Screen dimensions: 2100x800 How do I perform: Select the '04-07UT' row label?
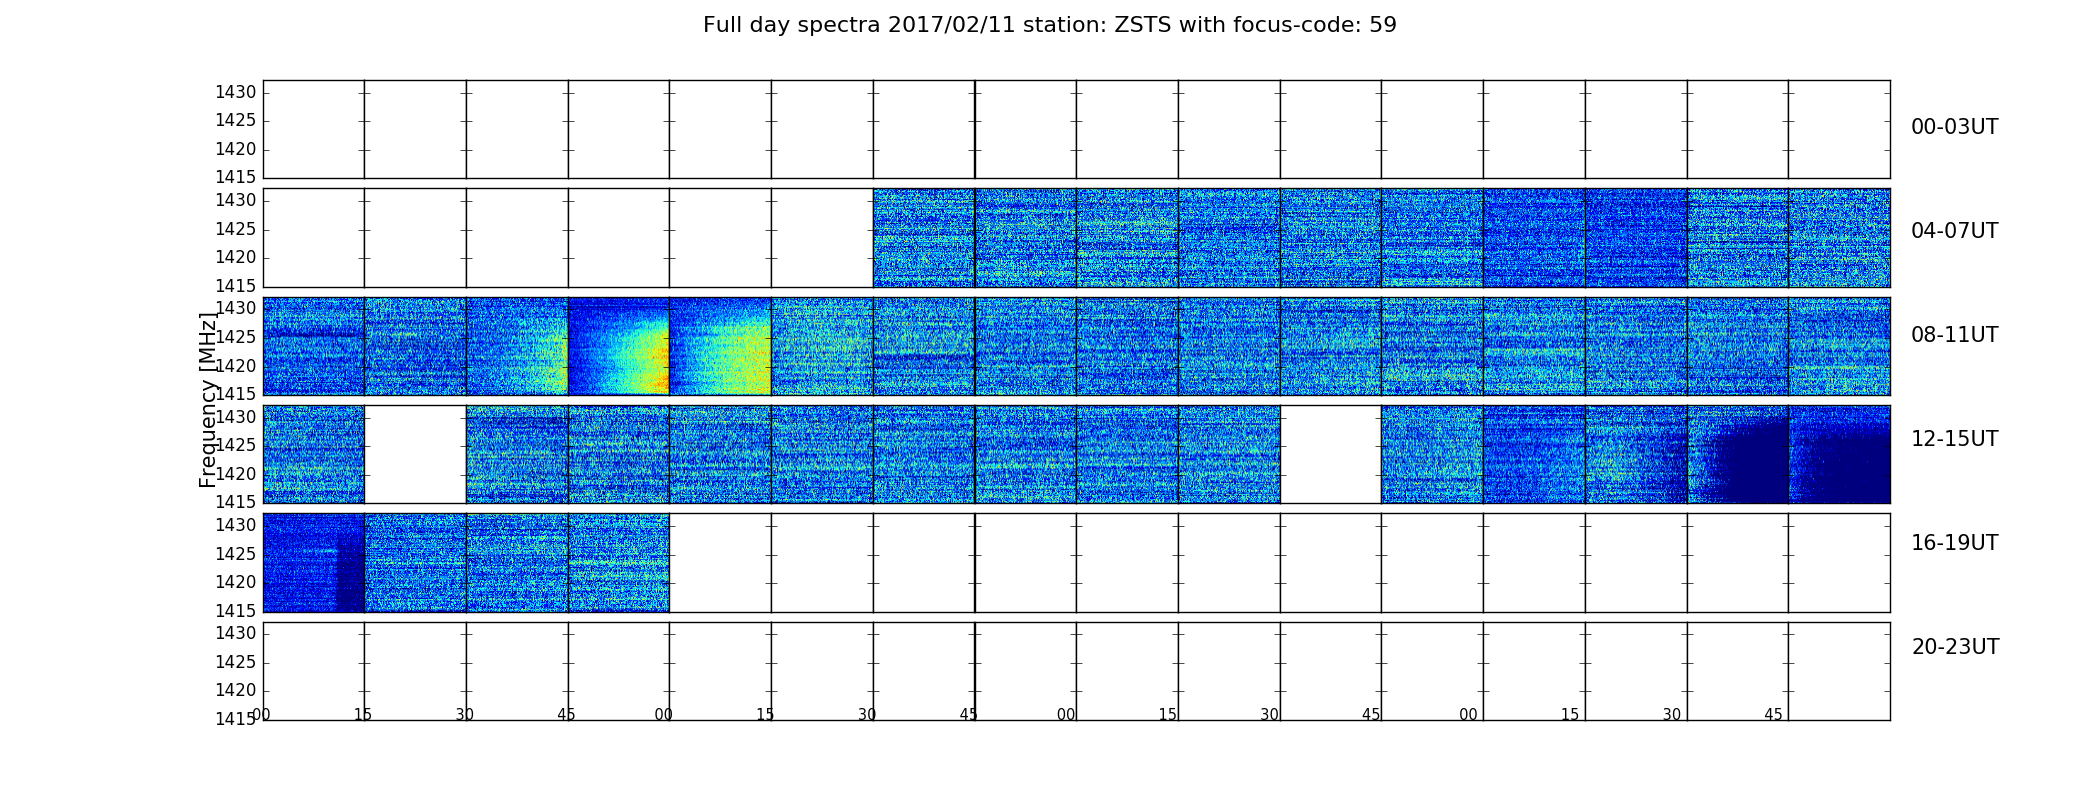point(1954,231)
